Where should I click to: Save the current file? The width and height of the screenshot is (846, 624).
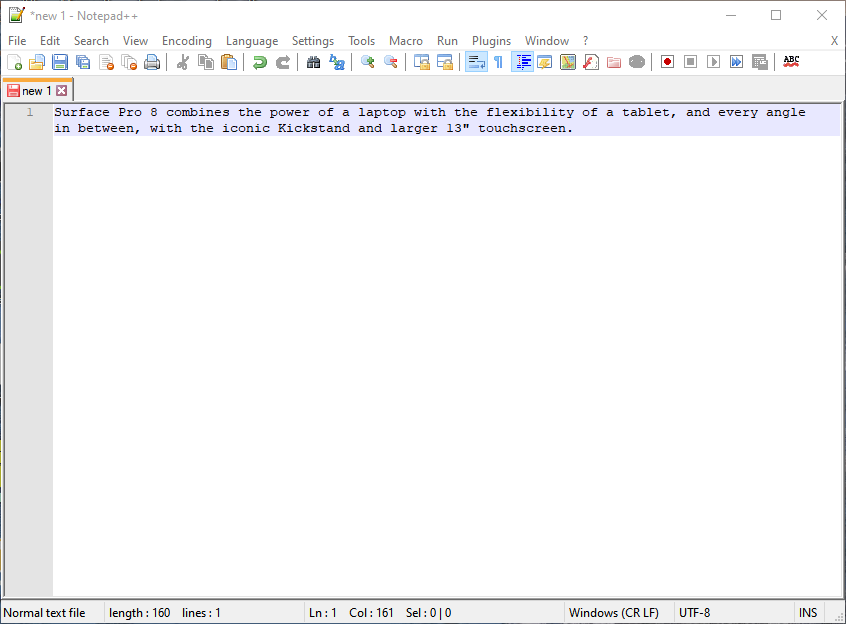tap(60, 63)
